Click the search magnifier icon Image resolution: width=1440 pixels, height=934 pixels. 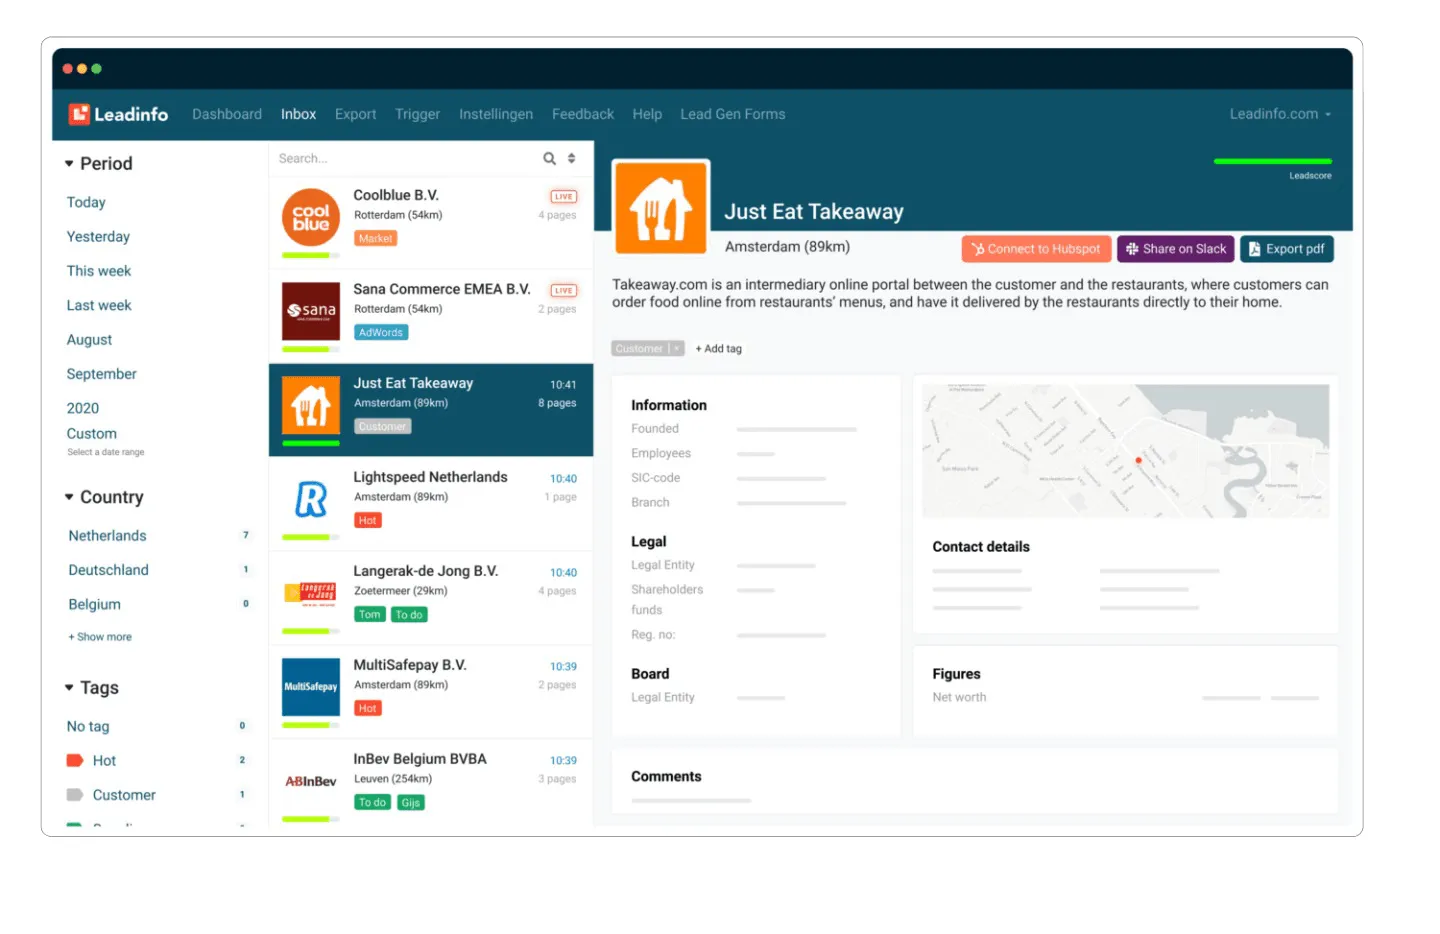click(549, 158)
